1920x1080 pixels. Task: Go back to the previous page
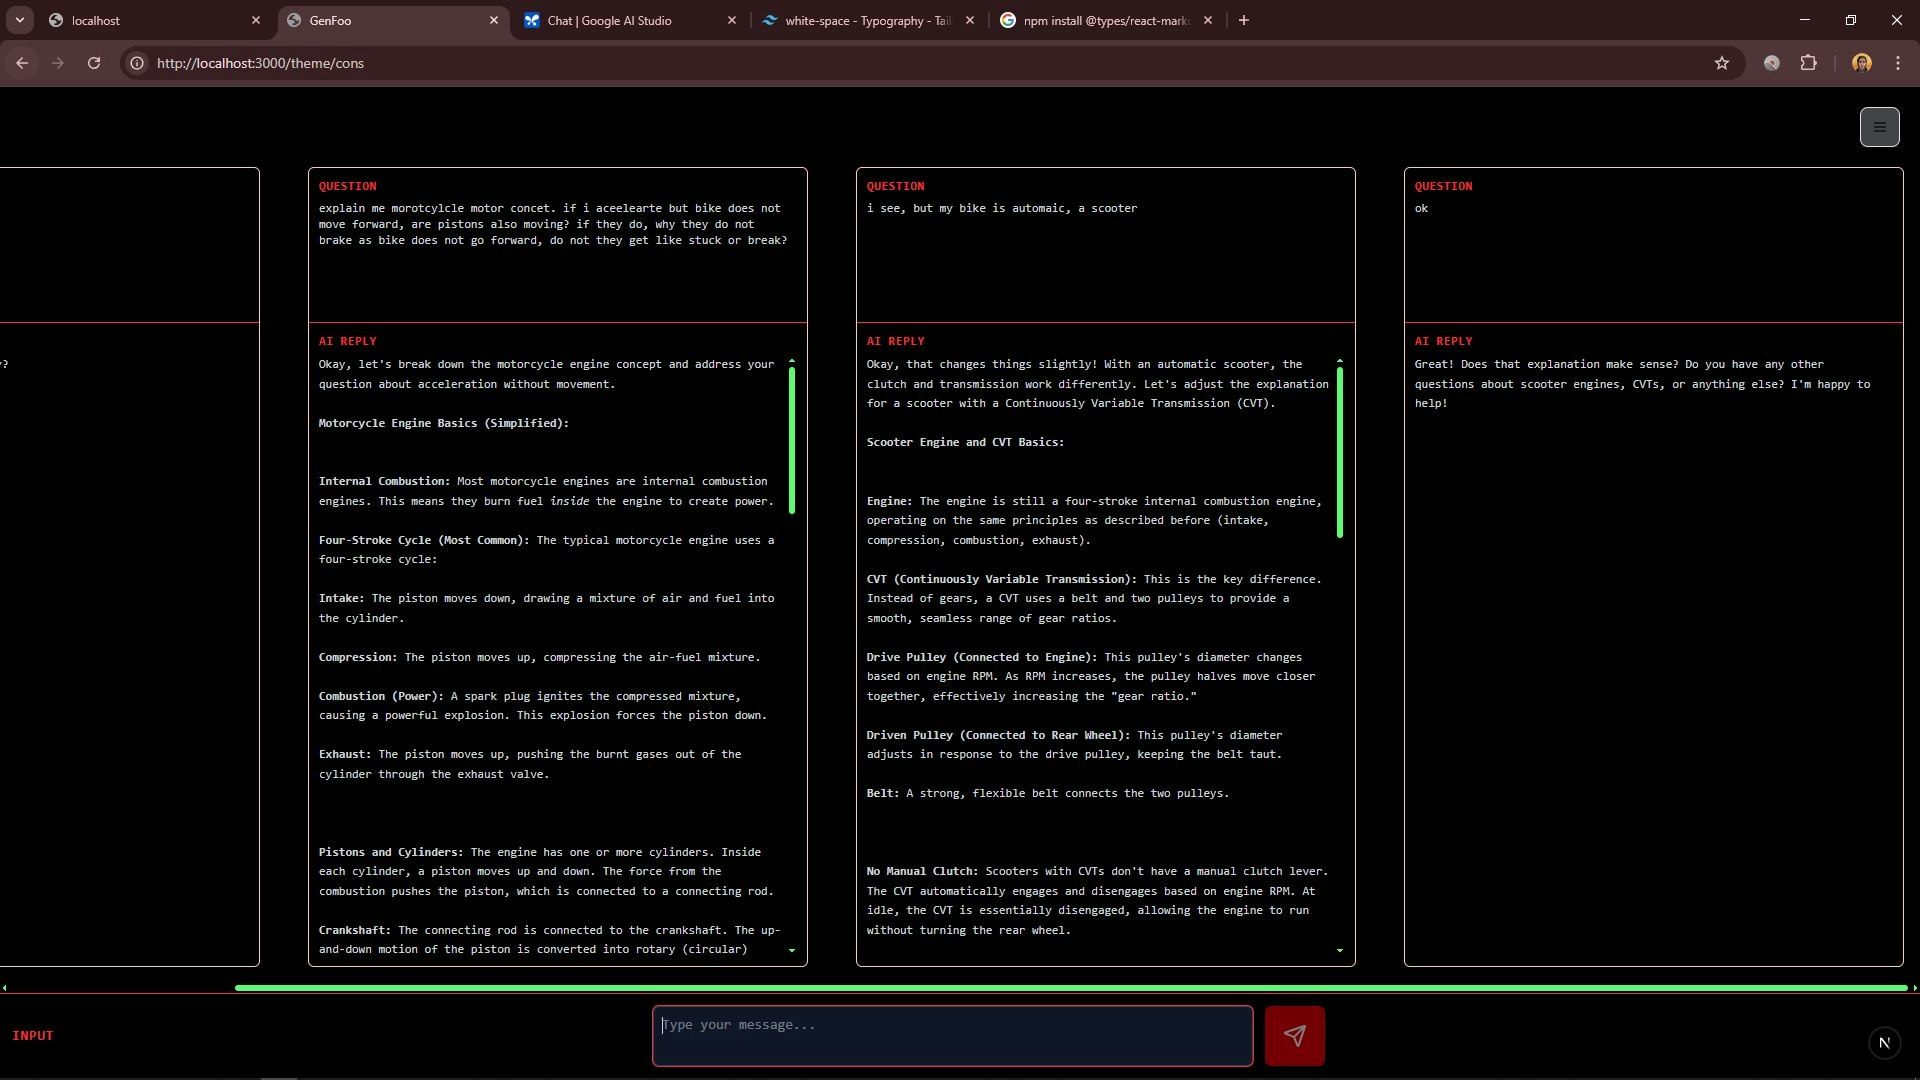point(22,63)
